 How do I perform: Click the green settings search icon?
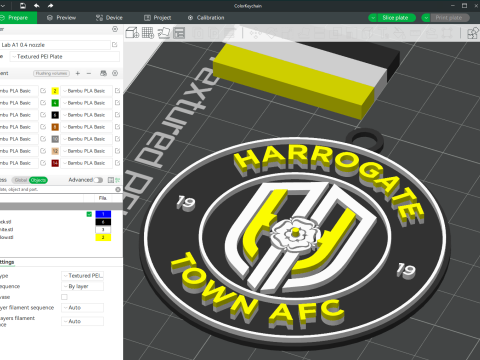click(x=118, y=180)
